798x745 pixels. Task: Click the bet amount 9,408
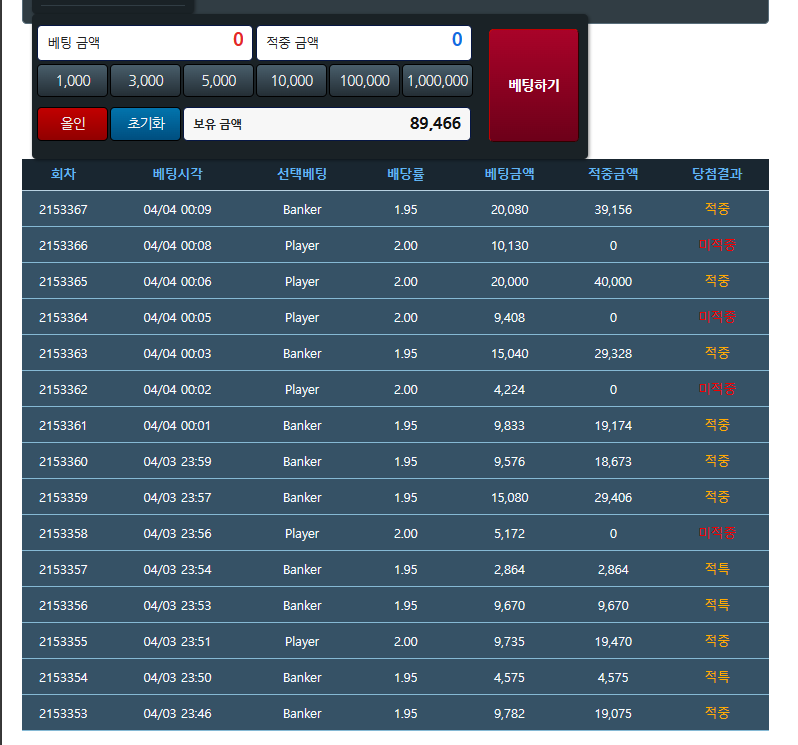click(x=509, y=318)
